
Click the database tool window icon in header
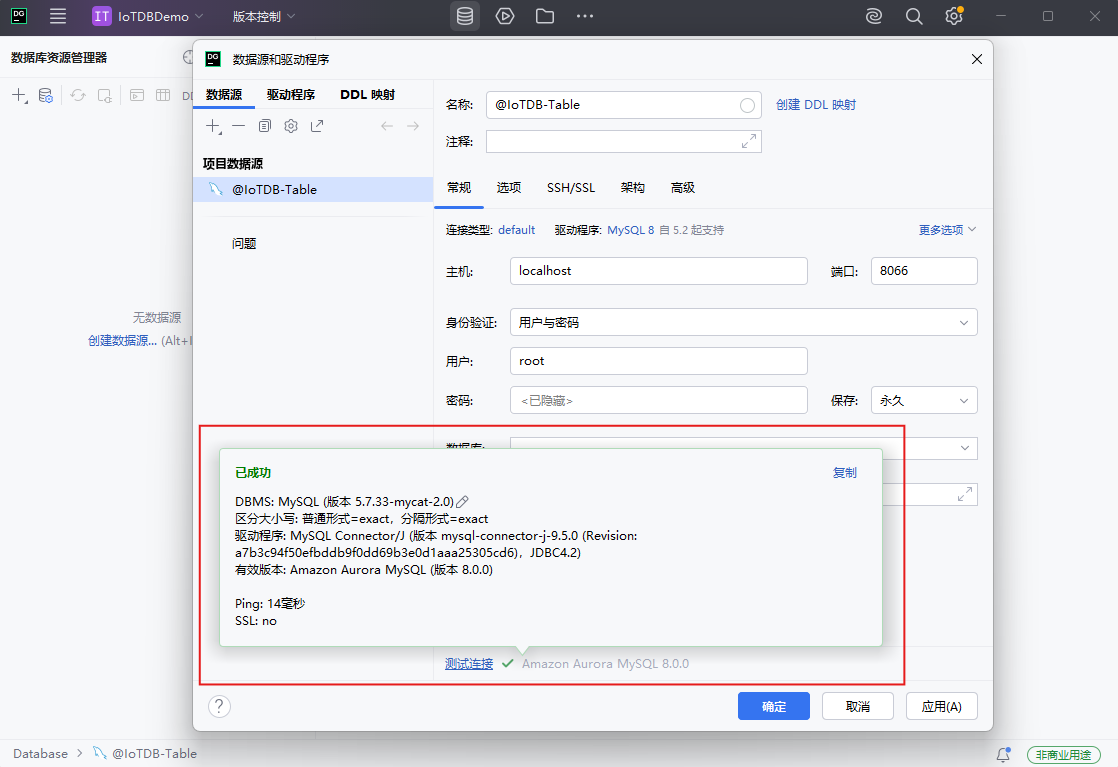click(464, 16)
